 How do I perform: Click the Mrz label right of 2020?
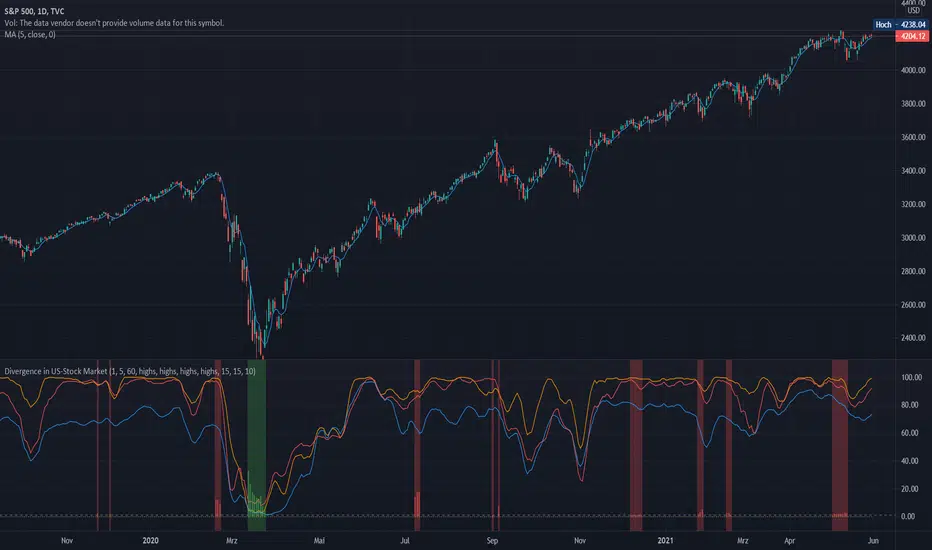pyautogui.click(x=232, y=540)
